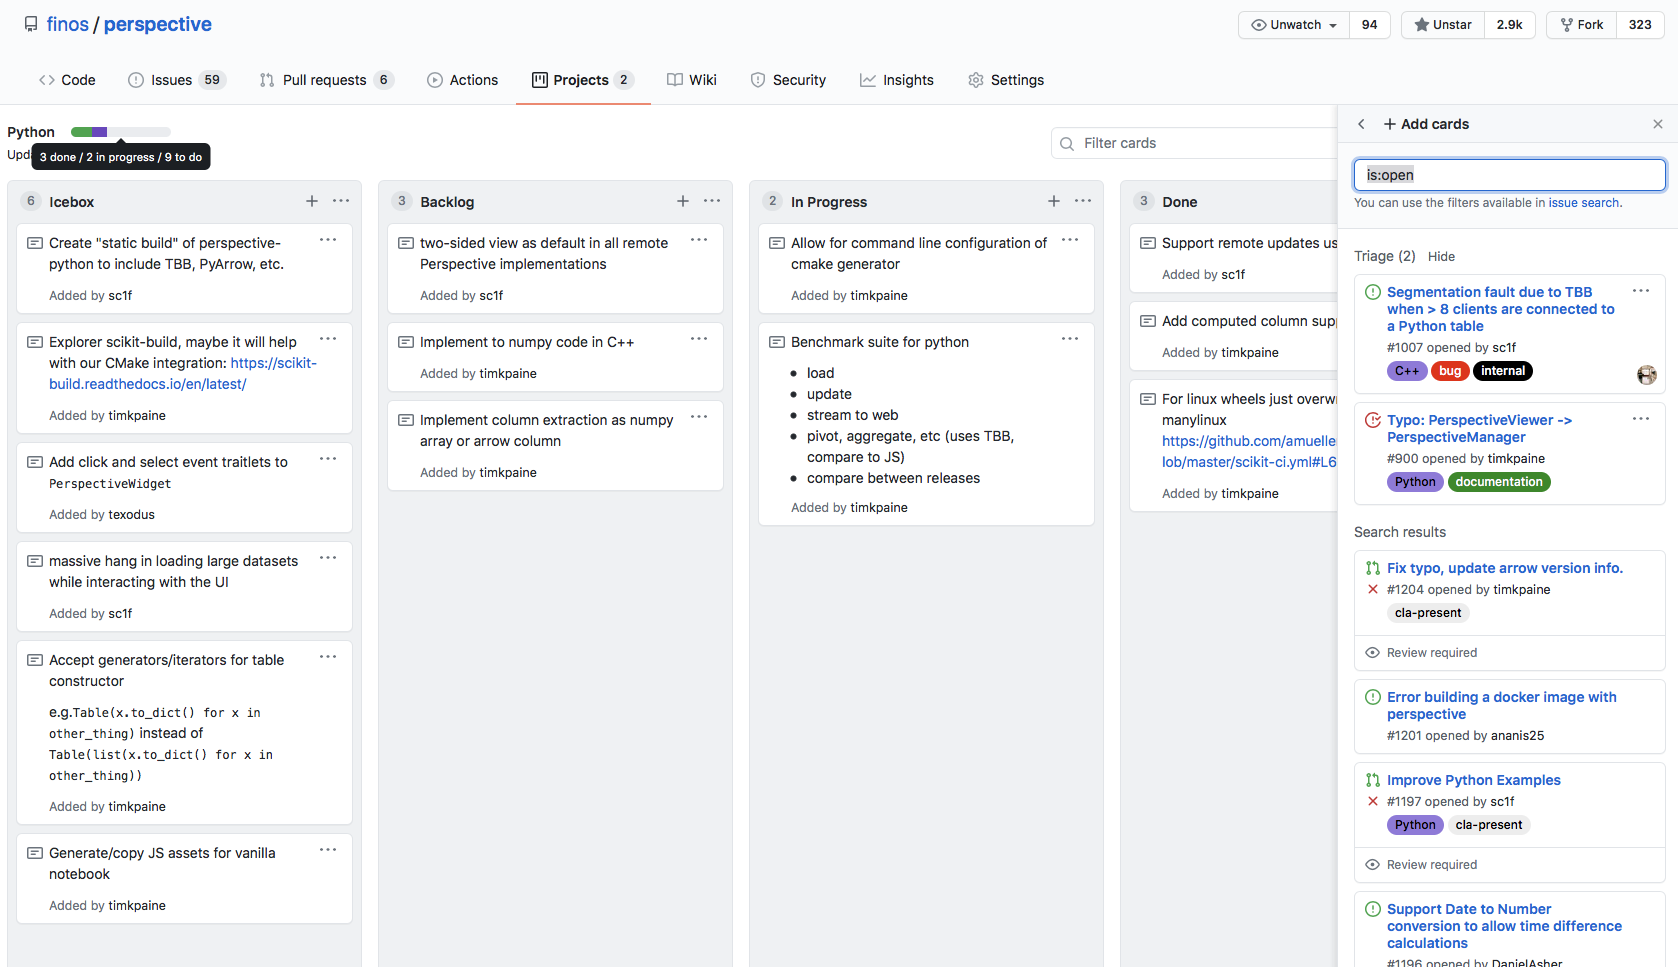Viewport: 1678px width, 967px height.
Task: Open menu for Benchmark suite card
Action: pyautogui.click(x=1070, y=339)
